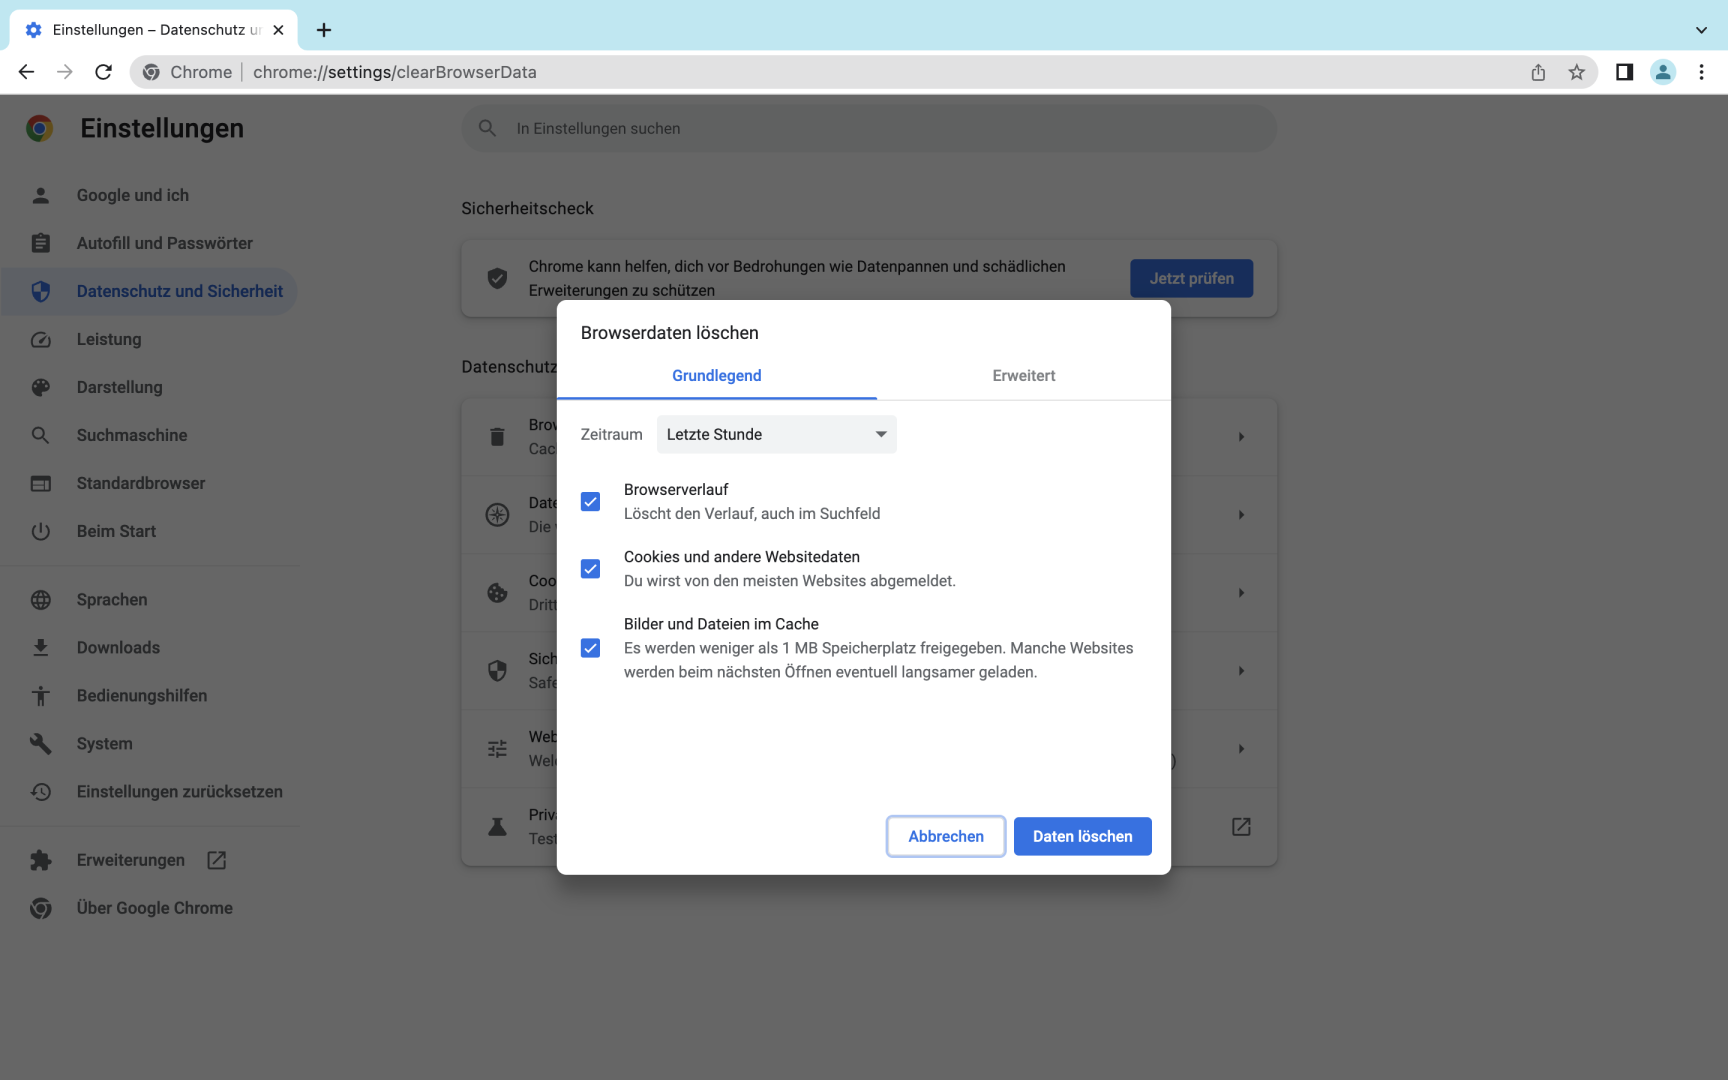Select the Leistung sidebar section
This screenshot has height=1080, width=1728.
pyautogui.click(x=108, y=339)
